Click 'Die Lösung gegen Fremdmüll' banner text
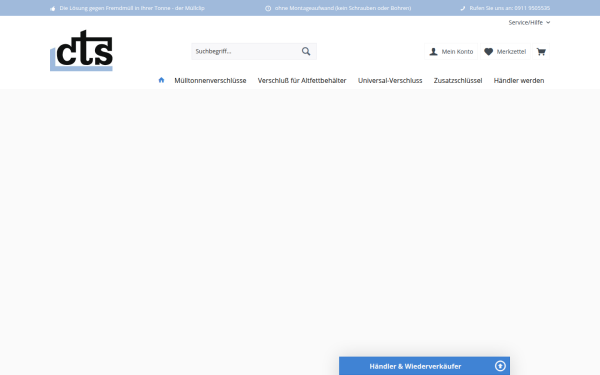This screenshot has width=600, height=375. pos(132,8)
